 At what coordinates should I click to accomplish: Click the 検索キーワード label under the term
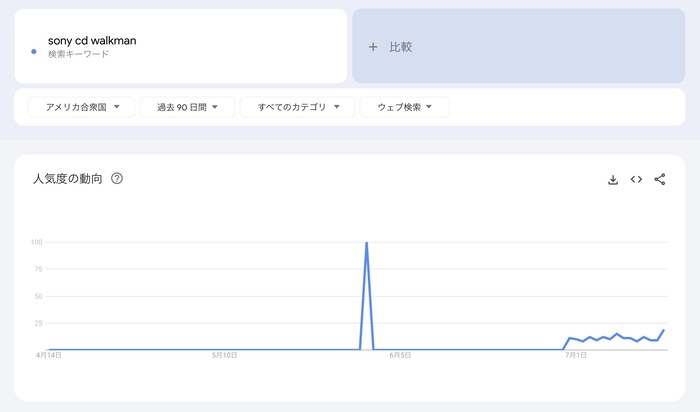78,54
